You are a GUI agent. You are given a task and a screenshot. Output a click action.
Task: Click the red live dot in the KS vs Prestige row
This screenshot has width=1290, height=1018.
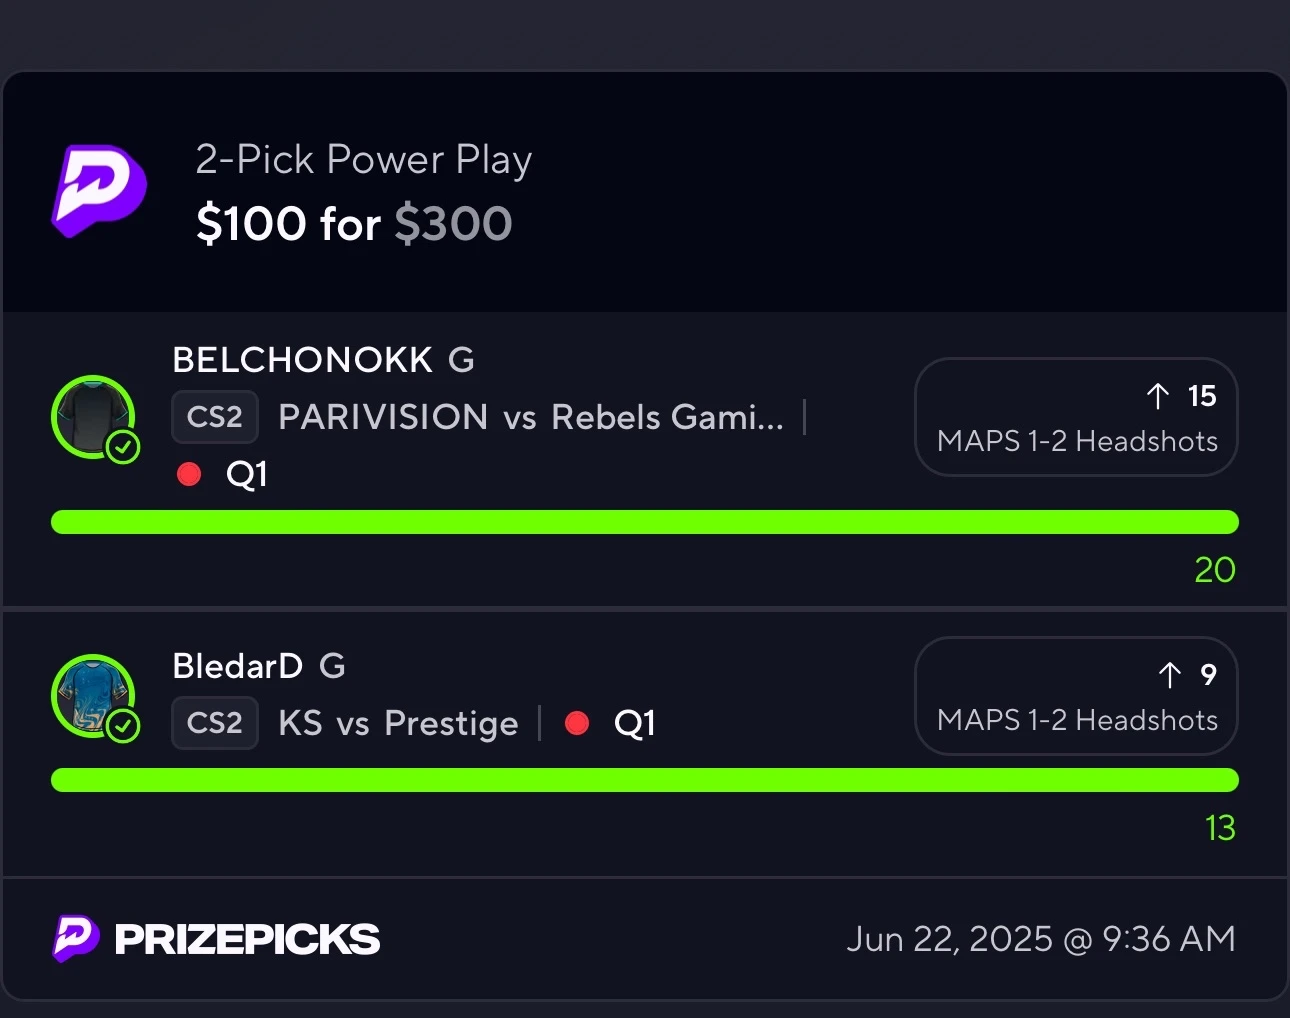[x=577, y=723]
